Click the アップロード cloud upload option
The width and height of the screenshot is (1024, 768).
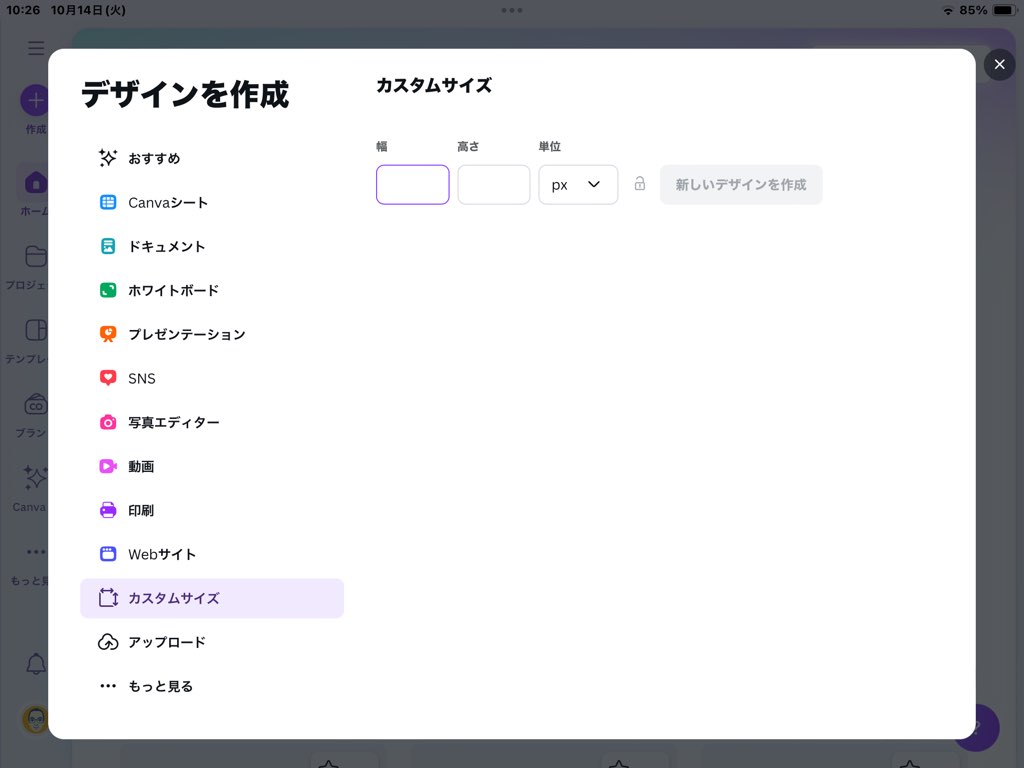point(166,642)
